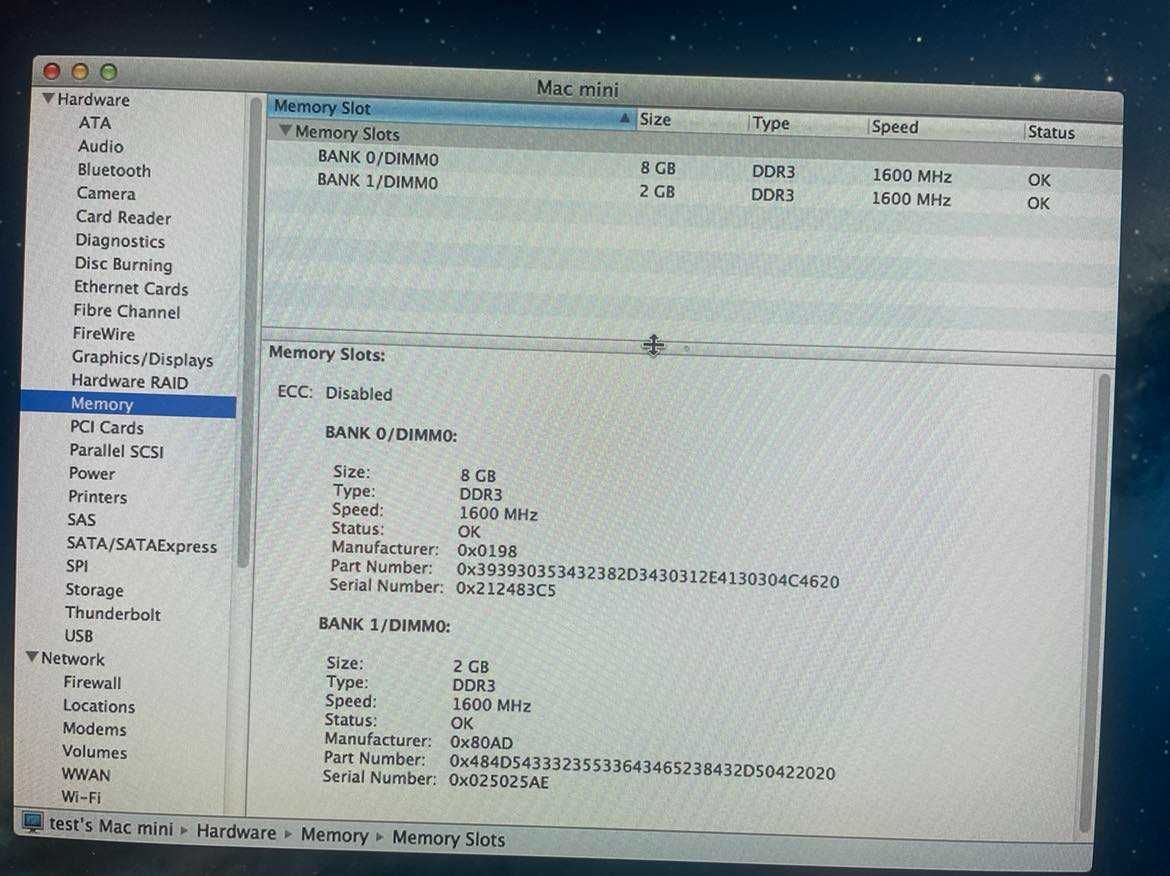Select Wi-Fi under Network
This screenshot has width=1170, height=876.
click(x=81, y=797)
